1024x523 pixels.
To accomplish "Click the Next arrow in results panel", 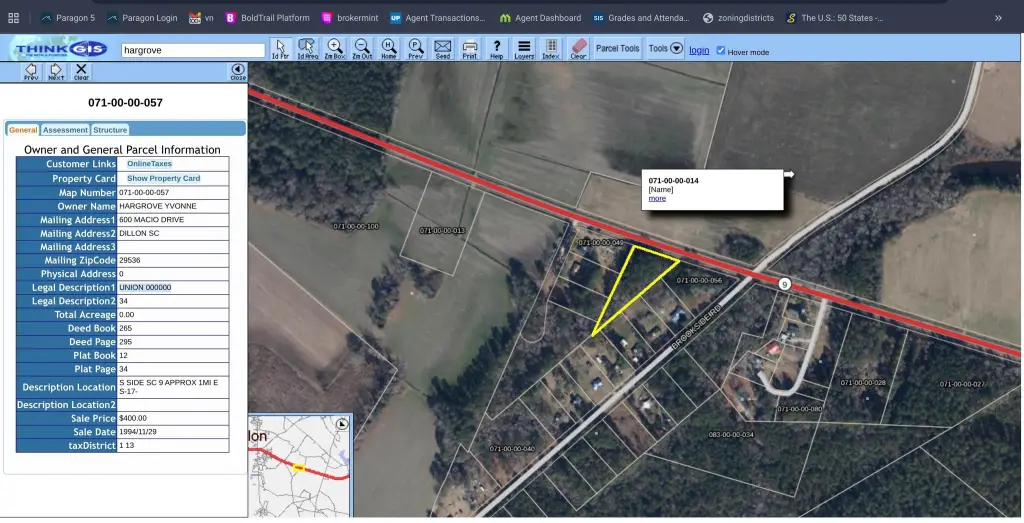I will [x=56, y=72].
